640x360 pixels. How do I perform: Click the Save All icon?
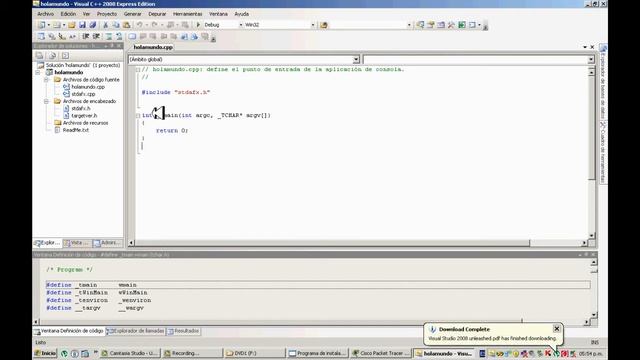click(93, 25)
